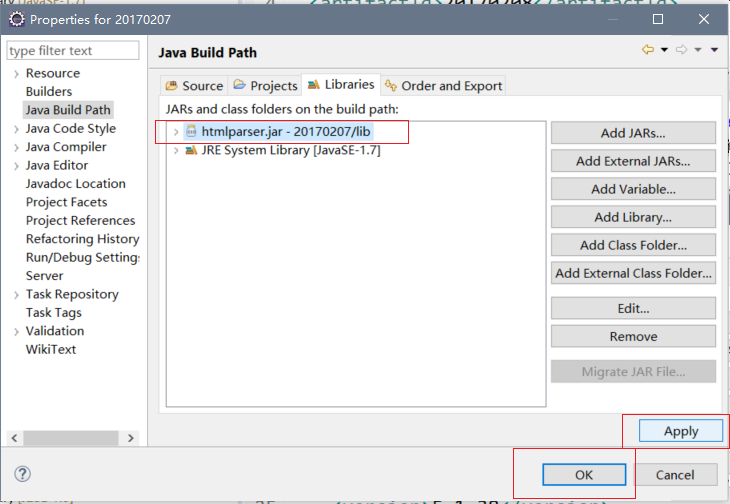Click the help question mark icon
The image size is (730, 504).
tap(22, 474)
